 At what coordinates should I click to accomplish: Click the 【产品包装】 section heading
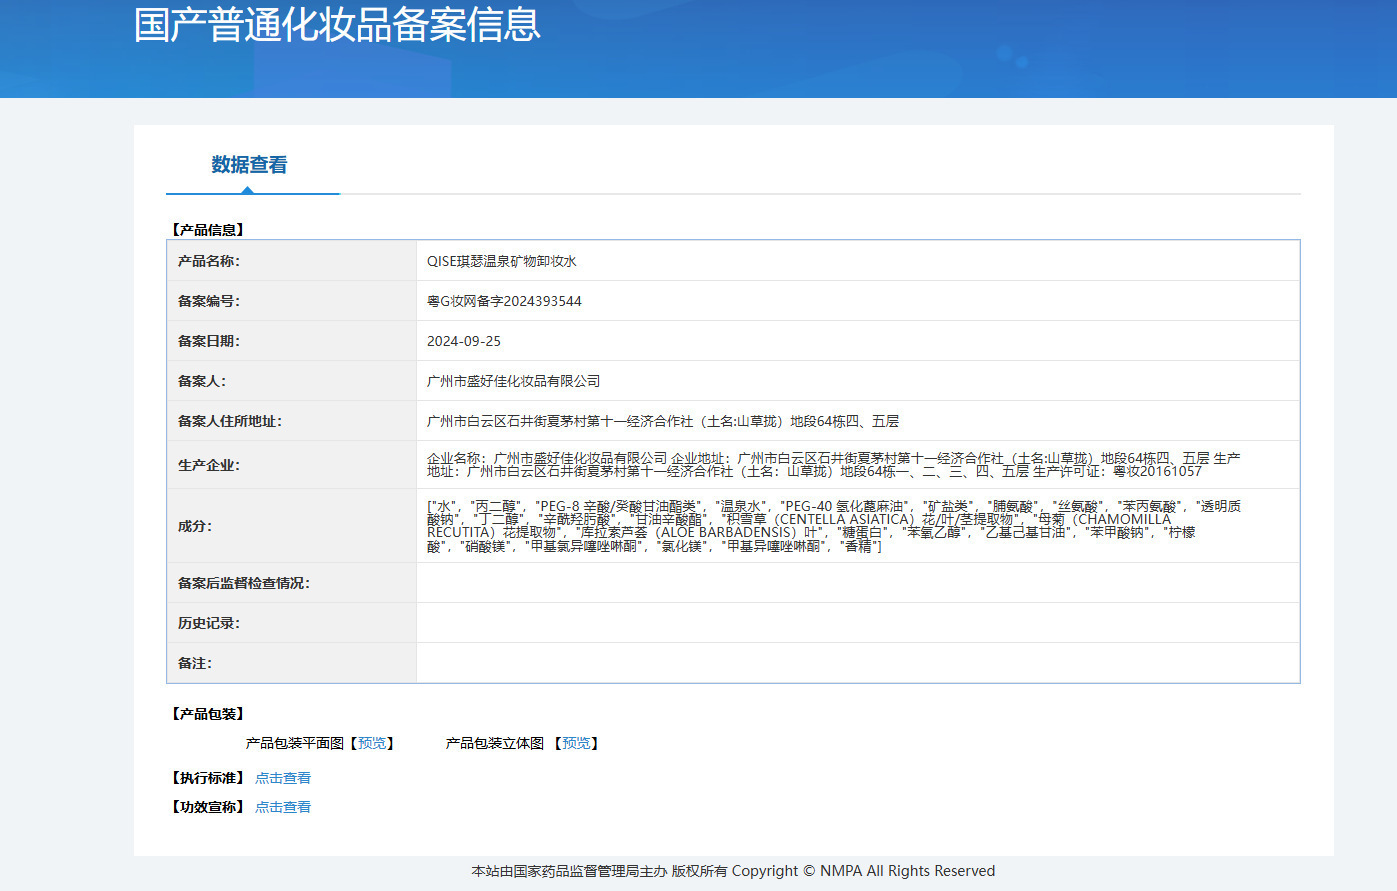208,714
